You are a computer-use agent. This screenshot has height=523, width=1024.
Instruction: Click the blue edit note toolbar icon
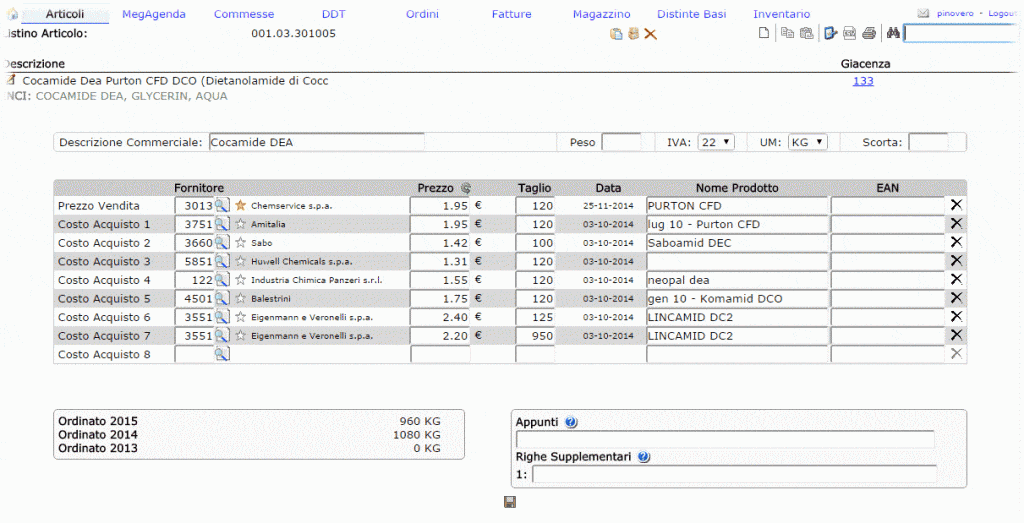tap(831, 33)
